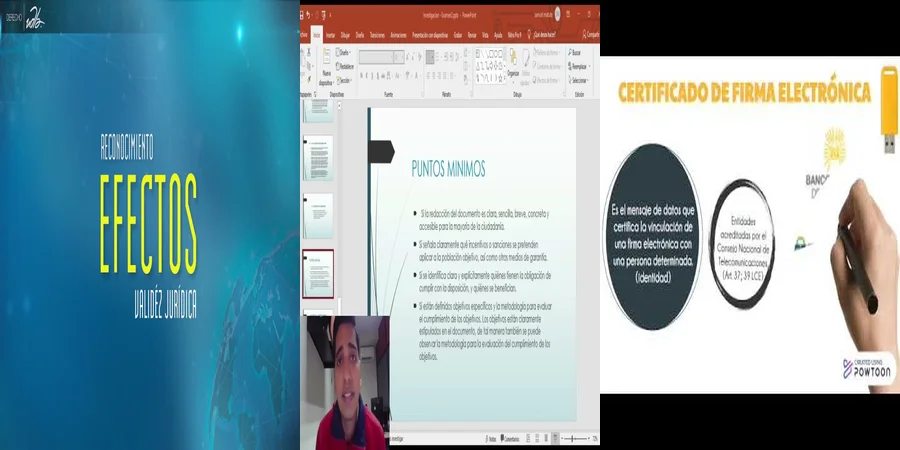Open Contorno de forma options

(548, 66)
